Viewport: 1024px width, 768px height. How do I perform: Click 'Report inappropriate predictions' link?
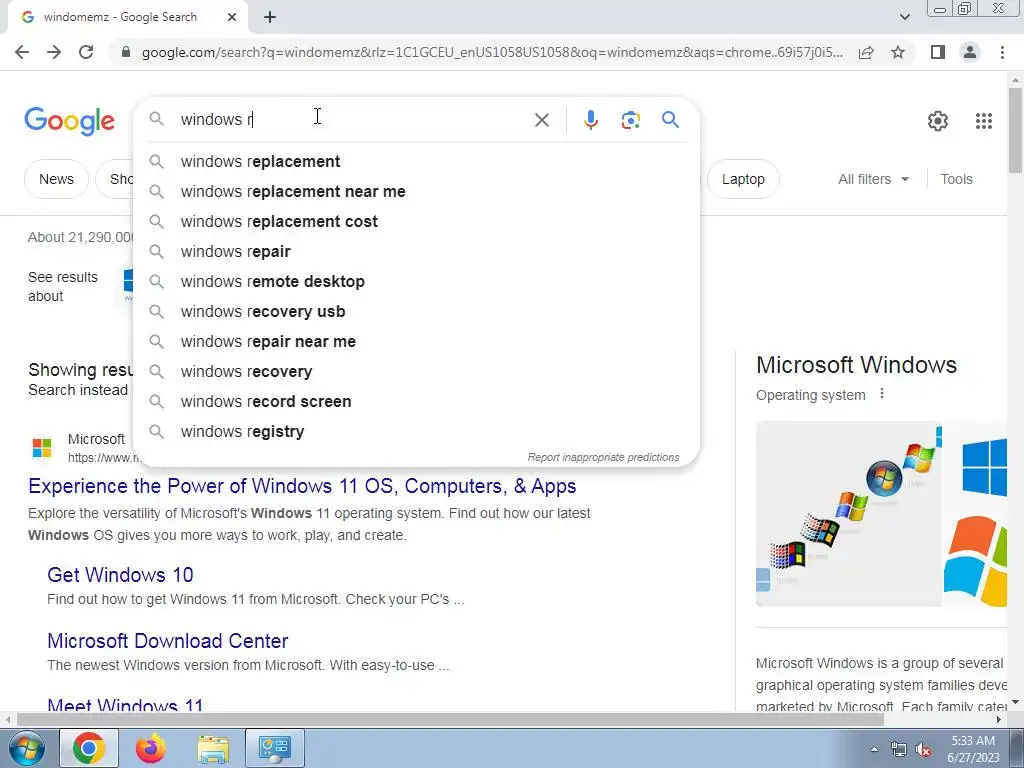pos(603,457)
